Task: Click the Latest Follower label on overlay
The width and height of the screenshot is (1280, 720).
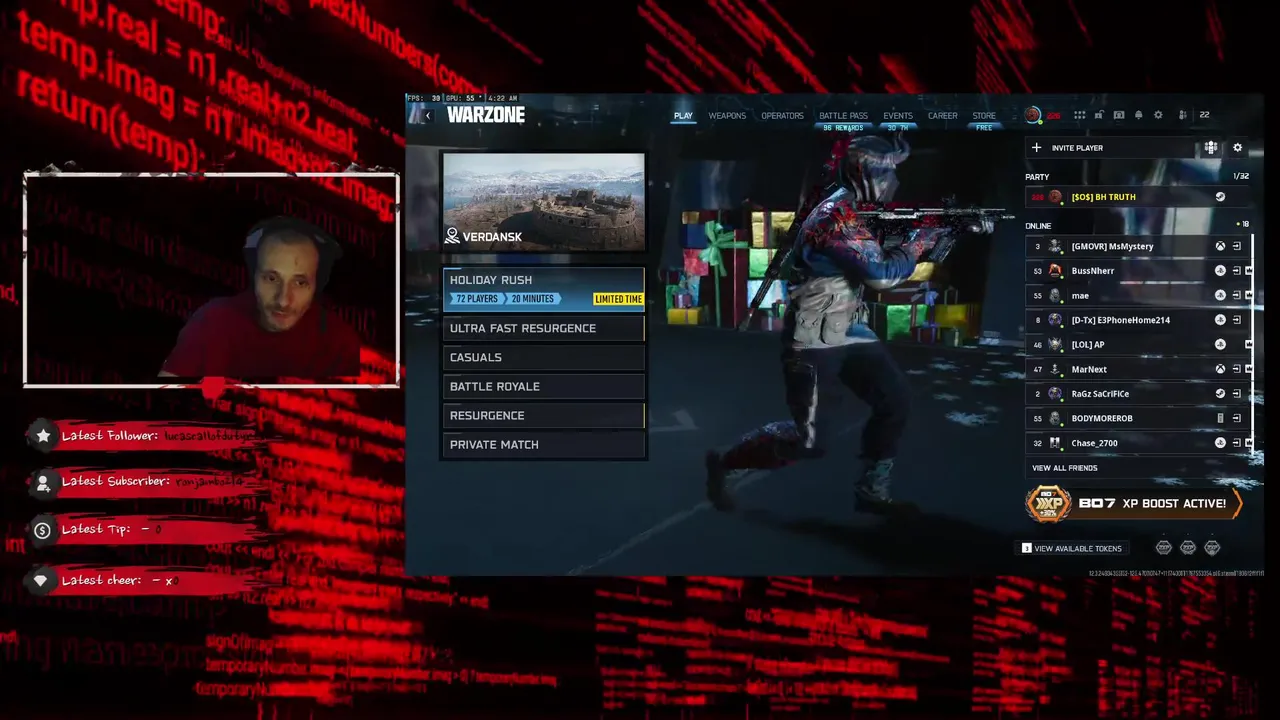Action: coord(110,436)
